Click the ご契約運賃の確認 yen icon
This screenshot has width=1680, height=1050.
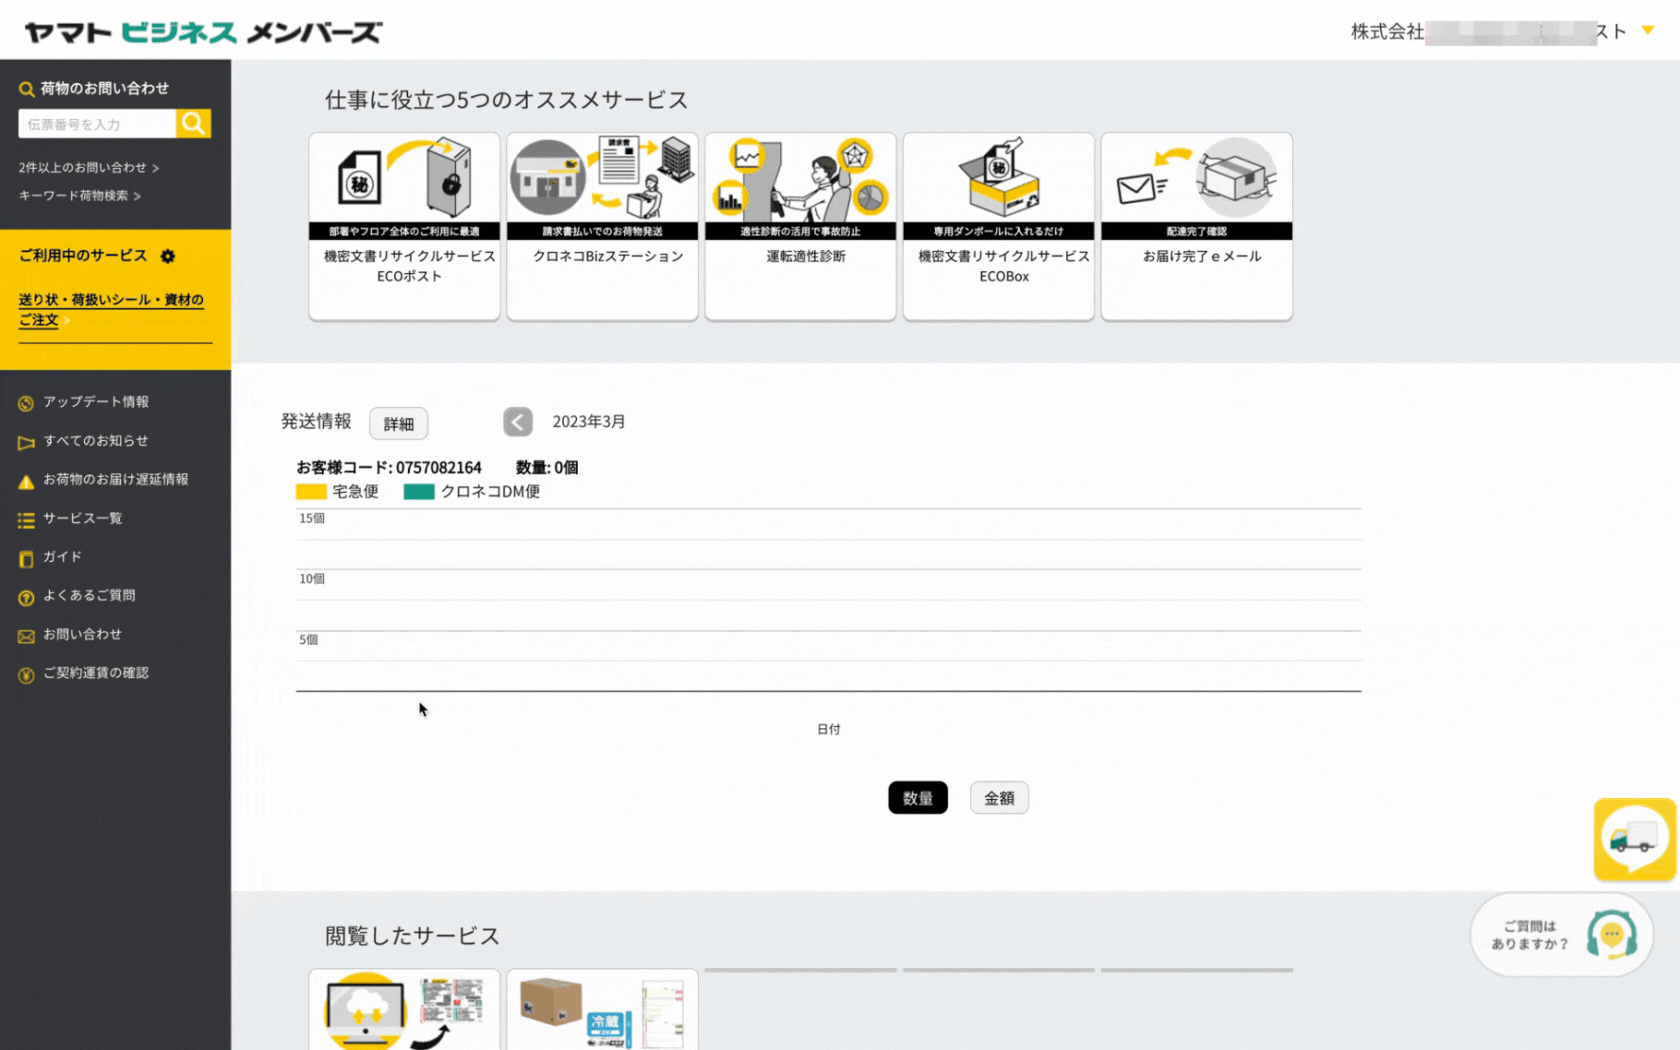(26, 675)
